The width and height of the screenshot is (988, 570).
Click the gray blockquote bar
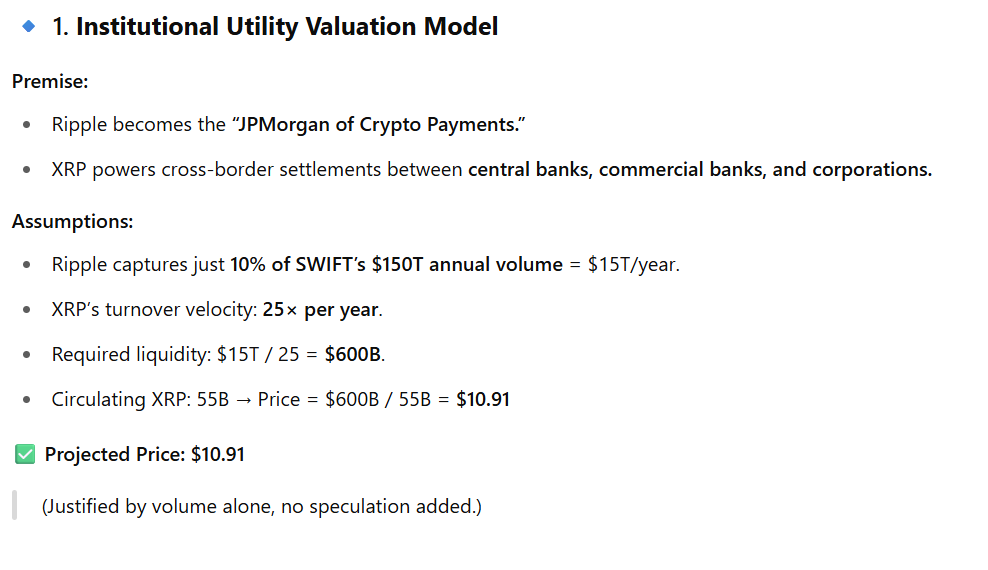tap(14, 506)
